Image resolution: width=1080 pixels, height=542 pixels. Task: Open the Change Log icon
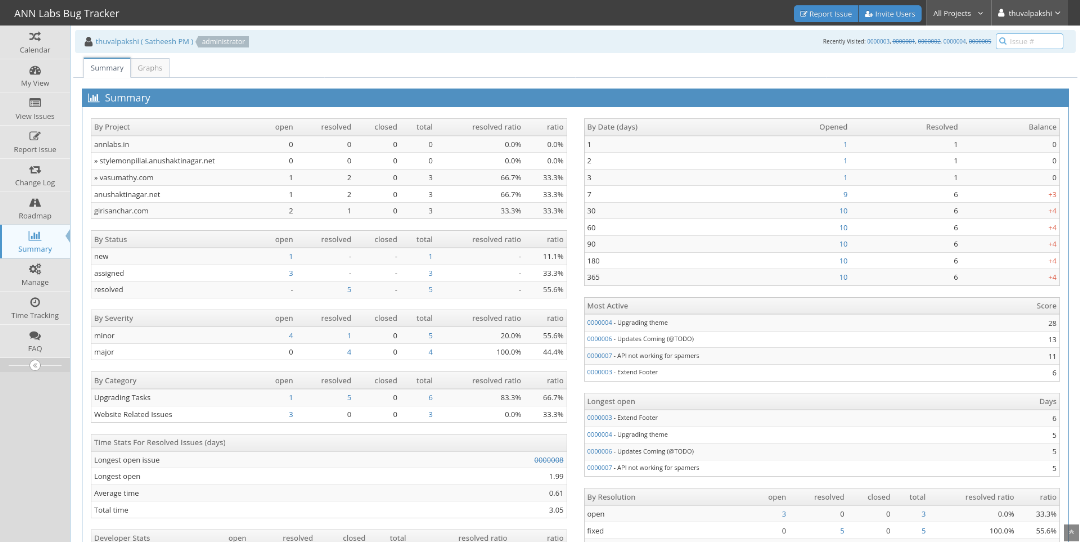[35, 169]
